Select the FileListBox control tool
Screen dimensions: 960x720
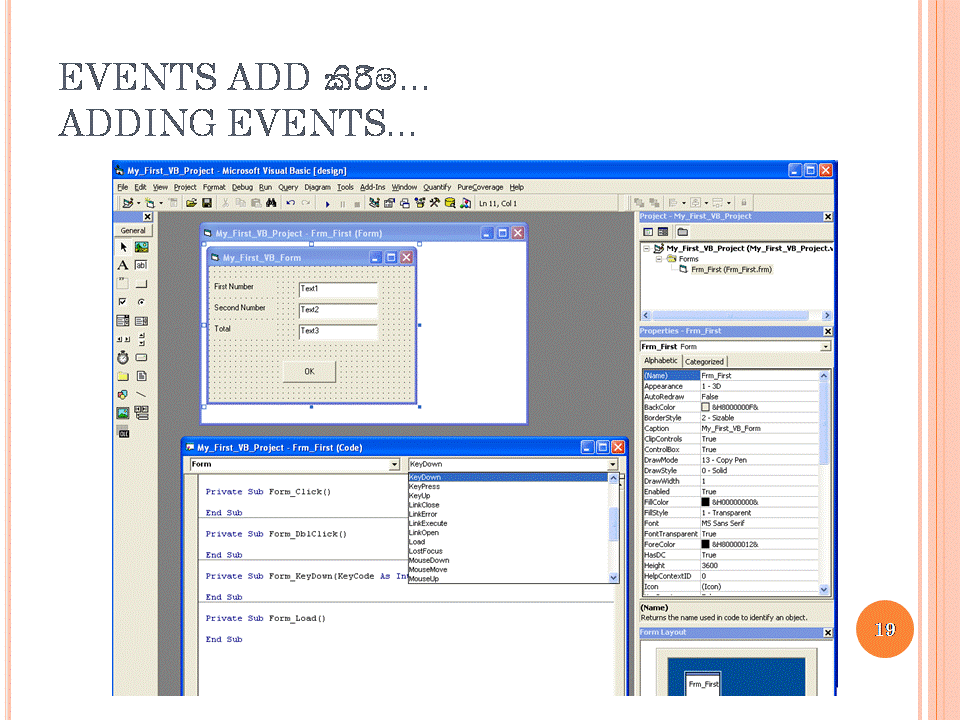pos(141,376)
